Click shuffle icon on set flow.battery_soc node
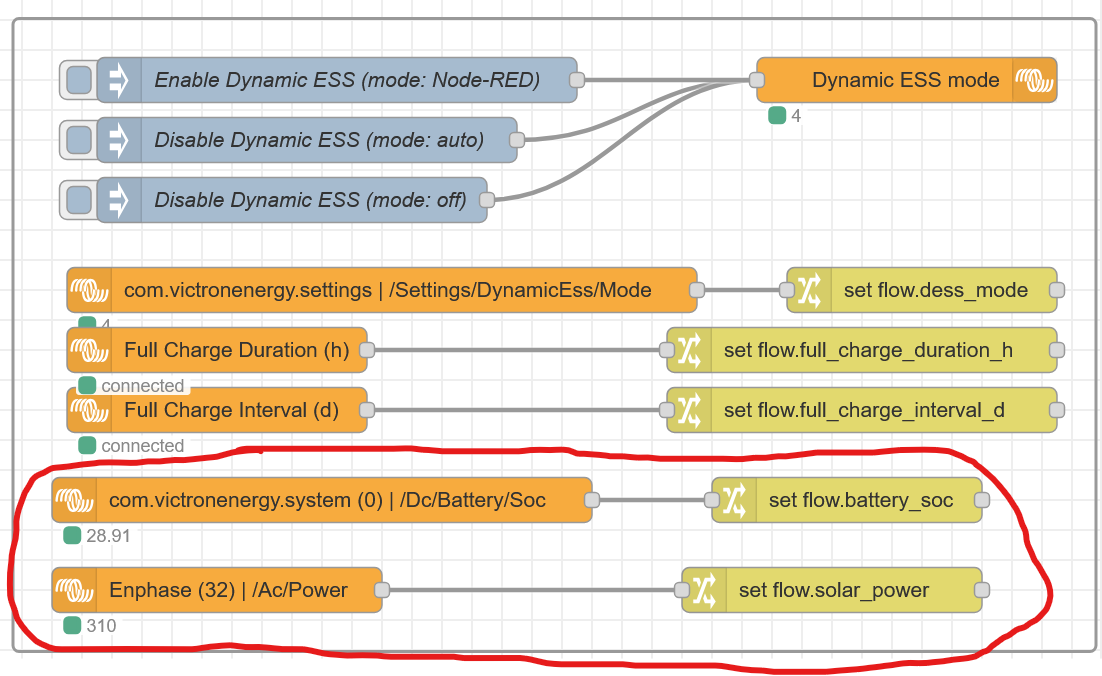Image resolution: width=1102 pixels, height=676 pixels. point(734,500)
